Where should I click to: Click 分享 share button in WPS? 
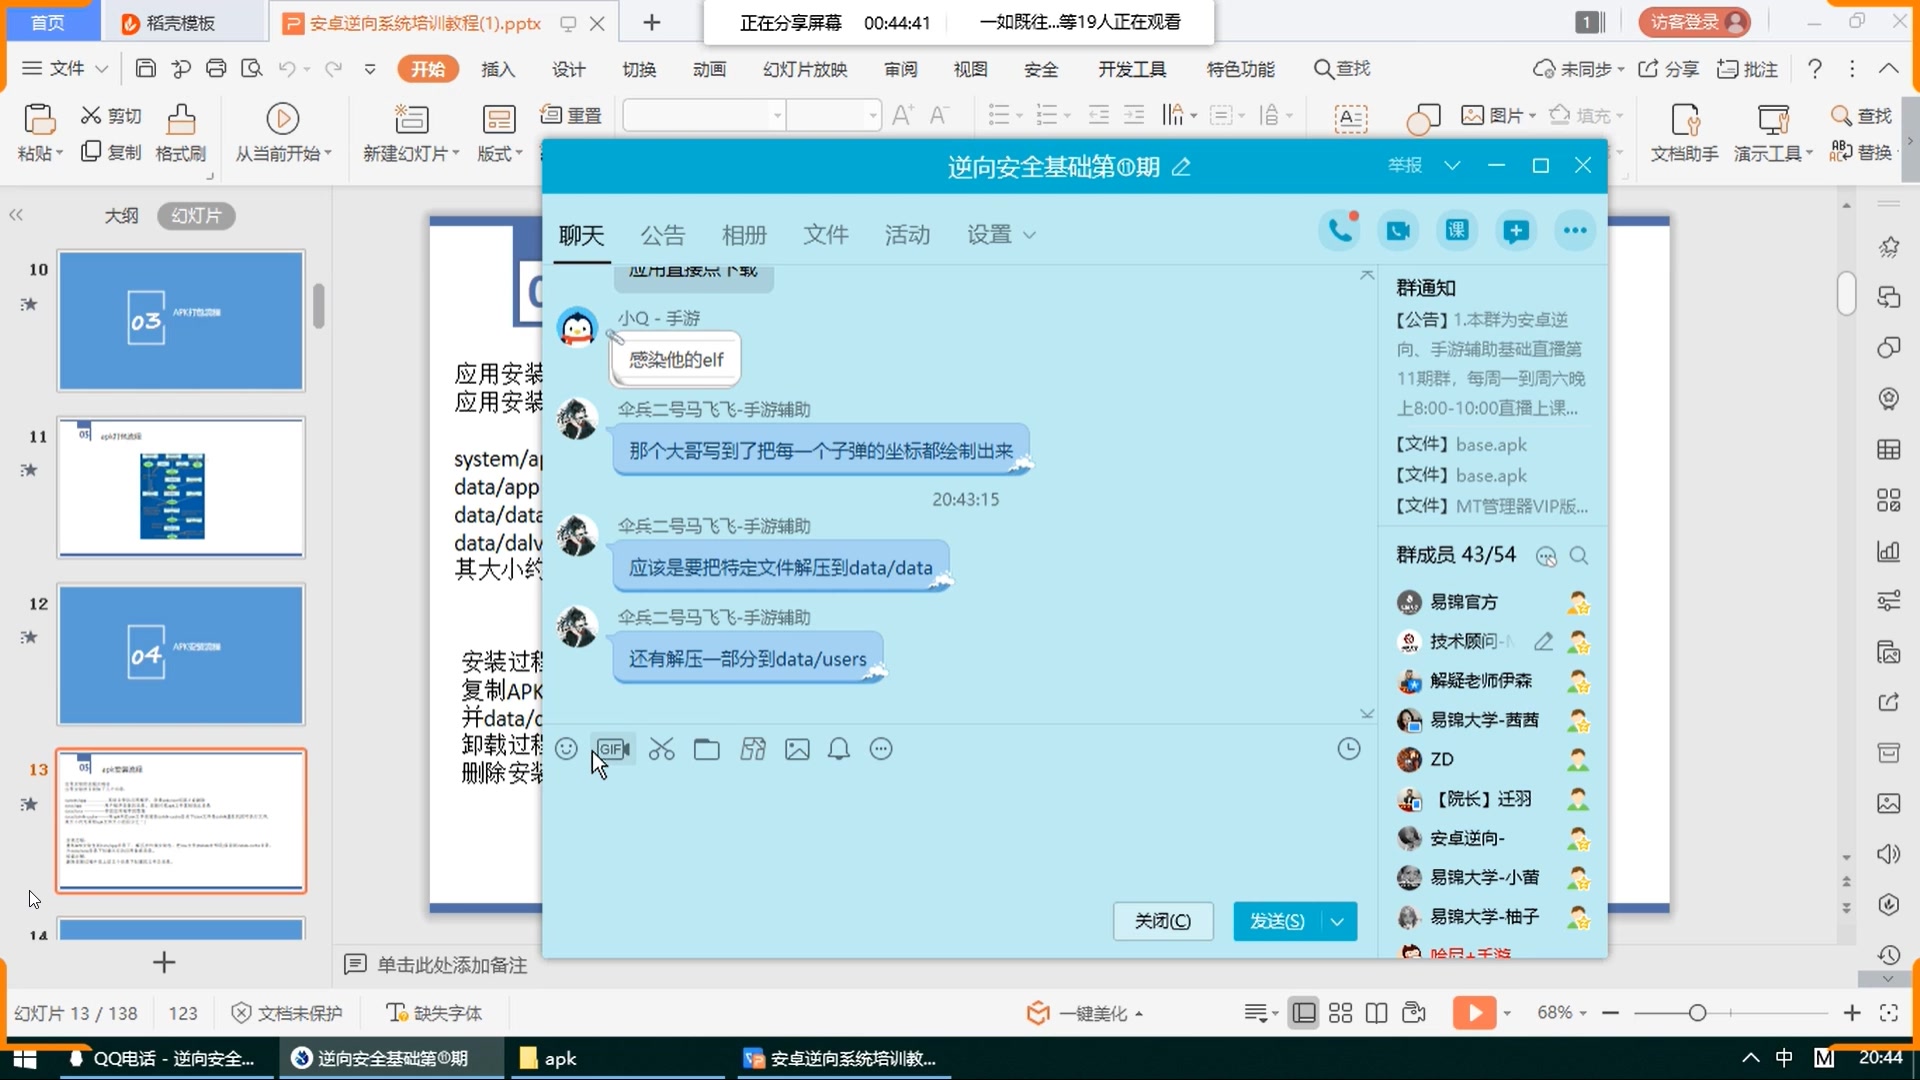coord(1669,69)
